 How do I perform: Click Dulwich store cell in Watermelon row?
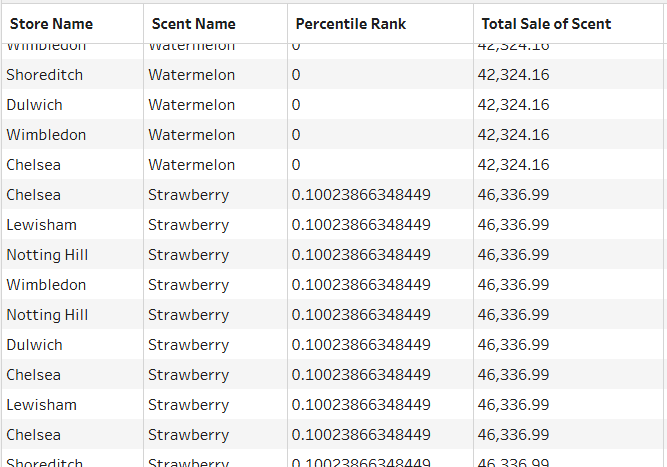point(34,105)
